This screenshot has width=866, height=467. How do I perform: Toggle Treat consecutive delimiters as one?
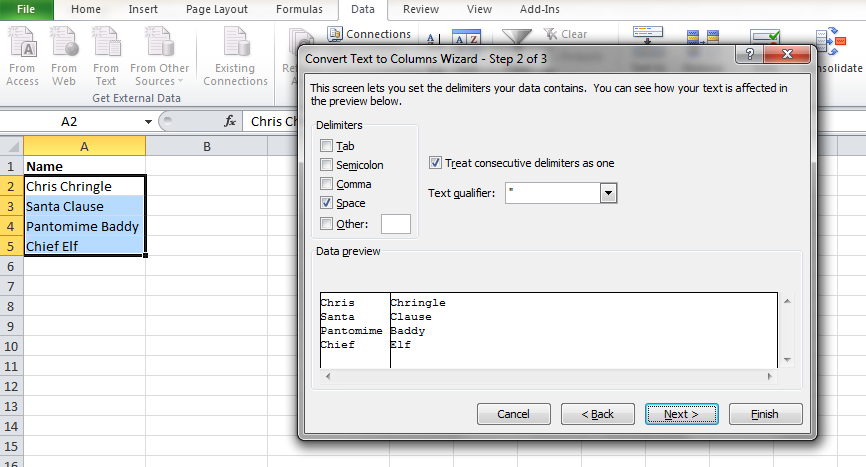point(436,163)
